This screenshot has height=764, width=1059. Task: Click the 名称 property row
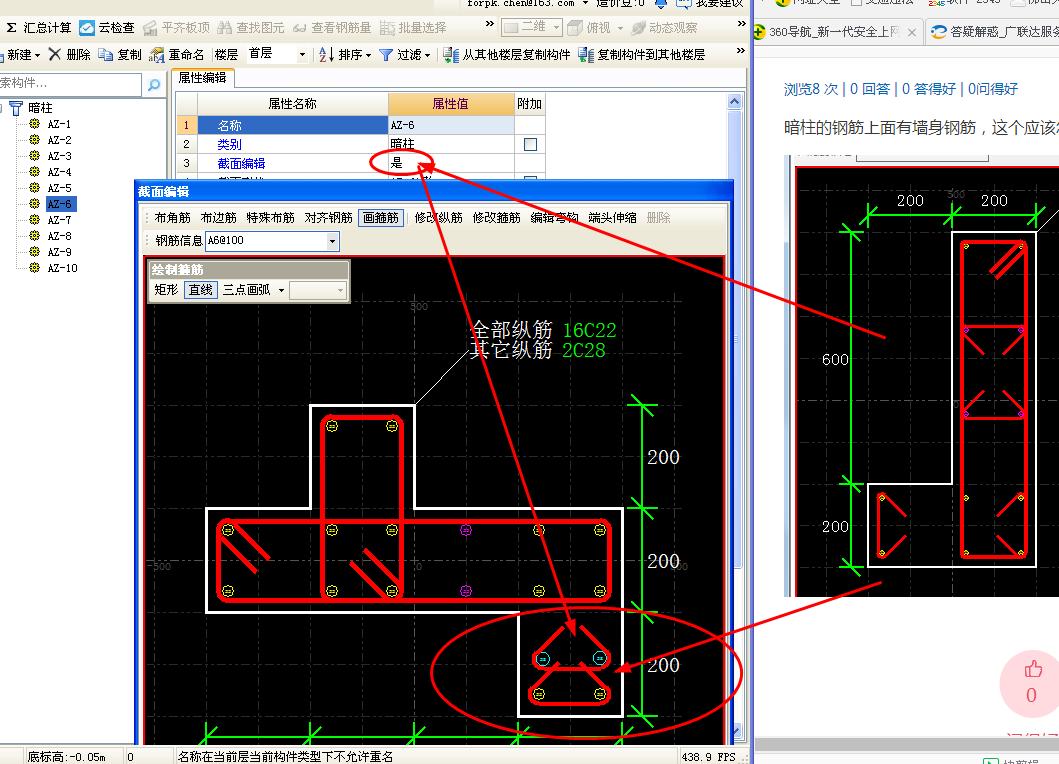[292, 125]
